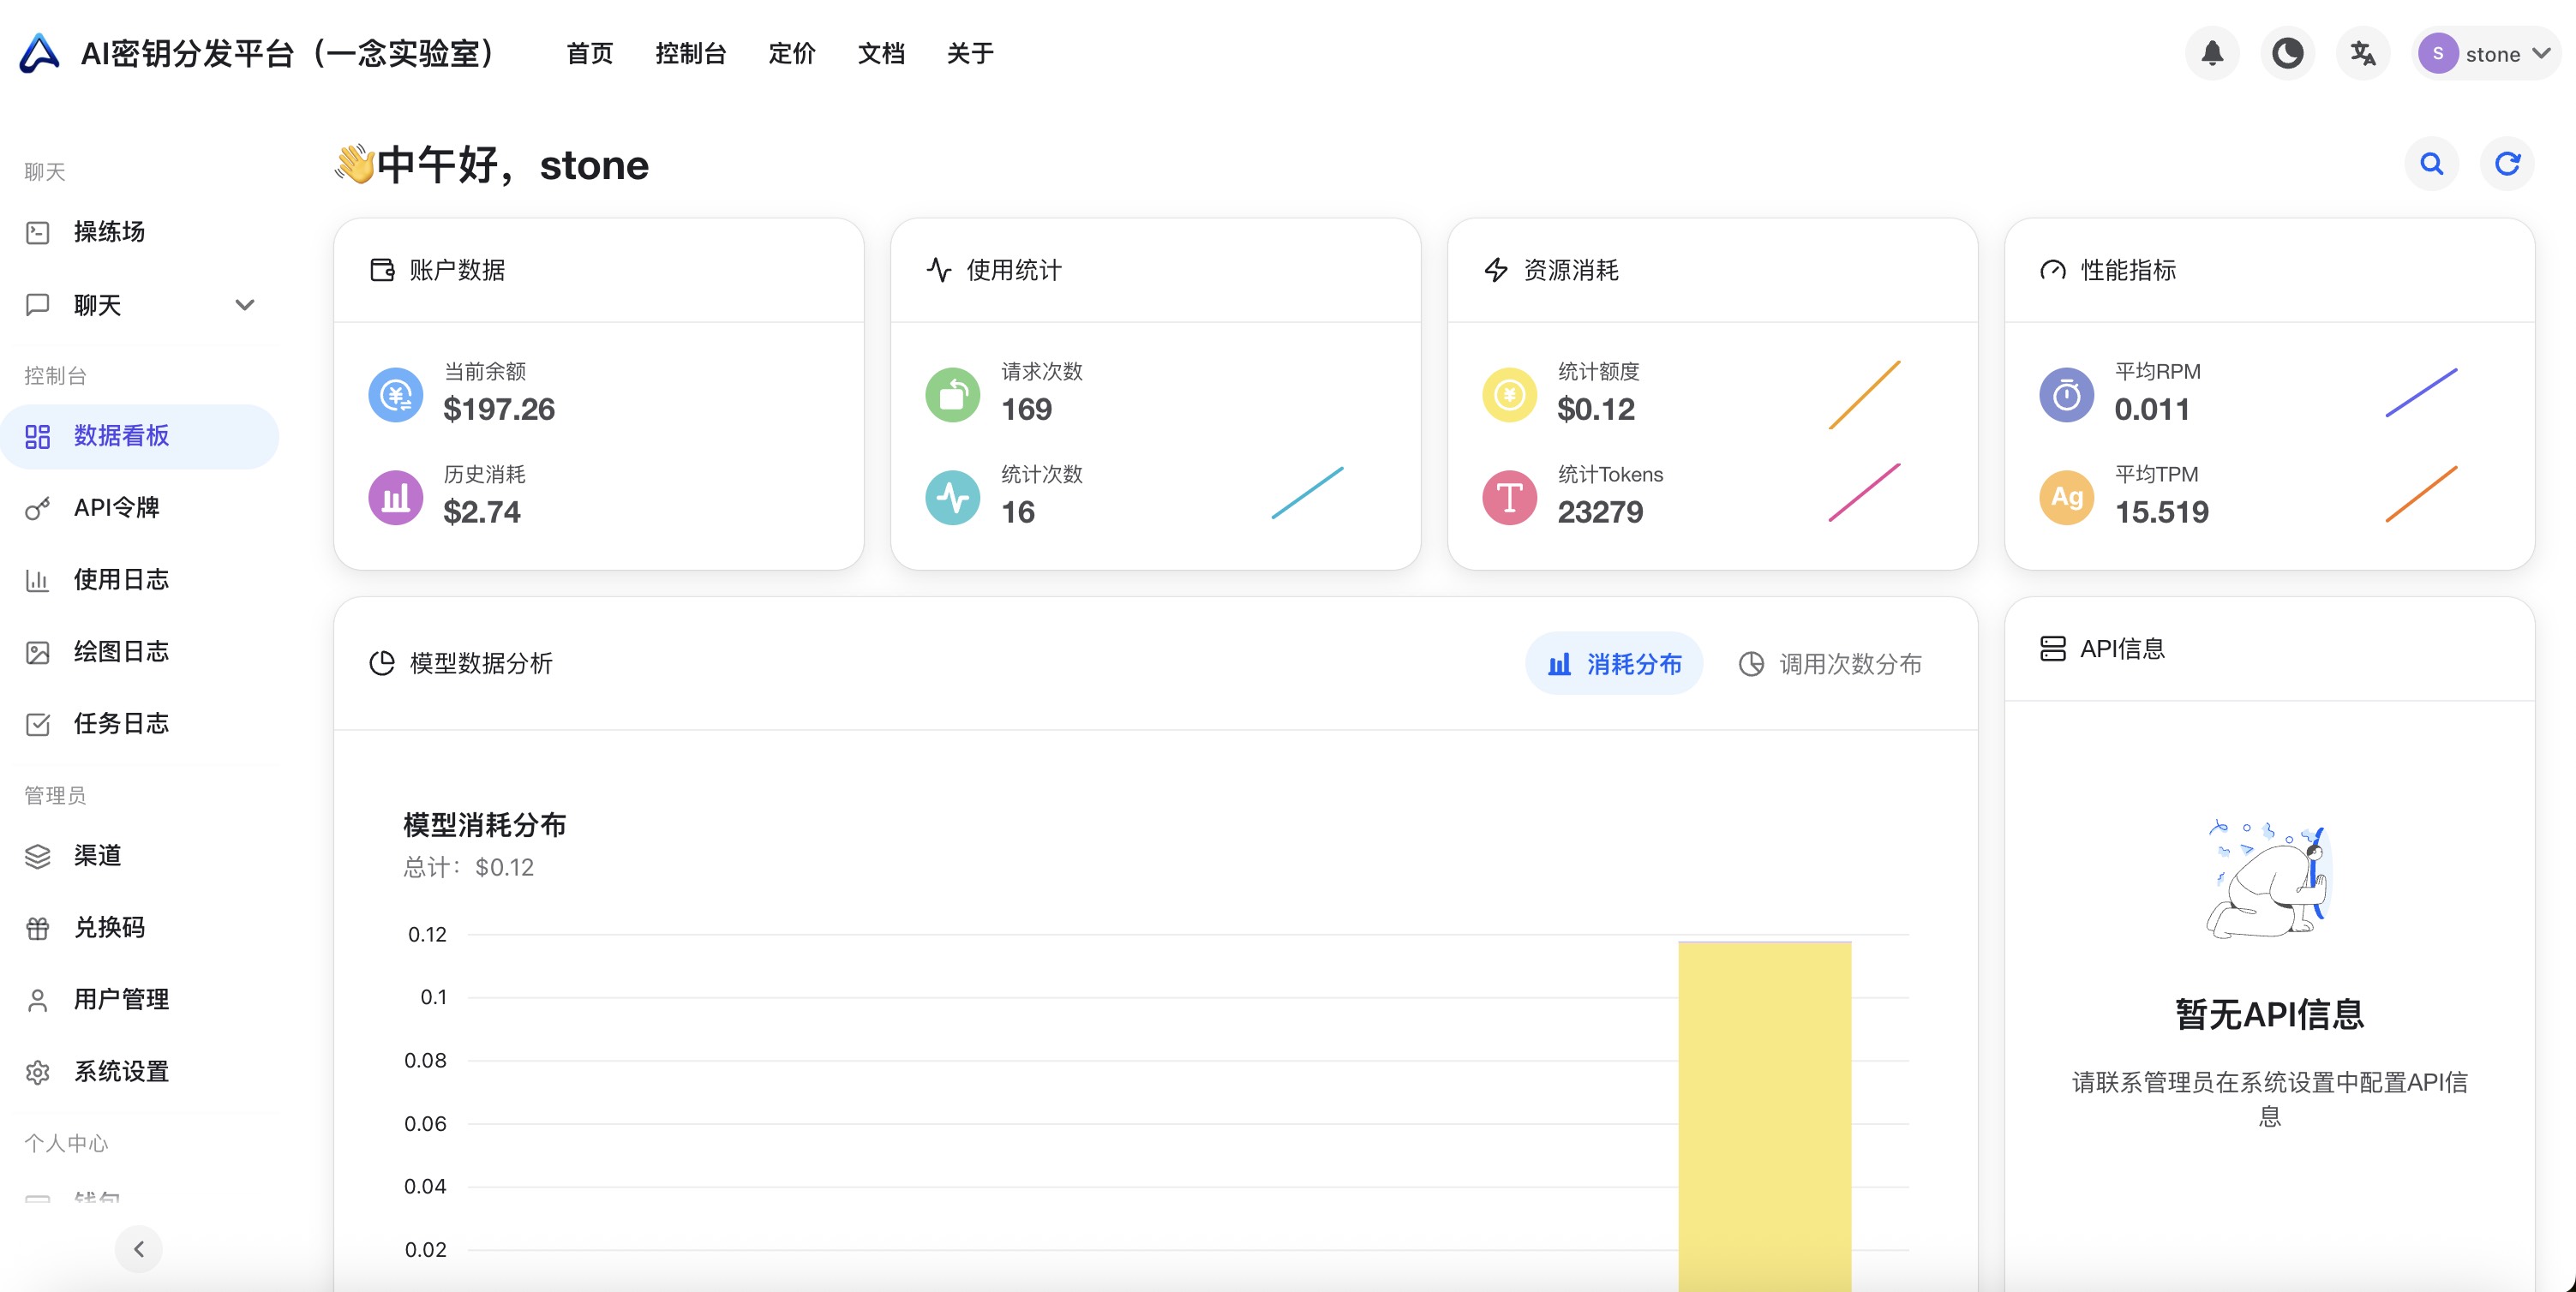Open 任务日志 in the sidebar

point(140,724)
